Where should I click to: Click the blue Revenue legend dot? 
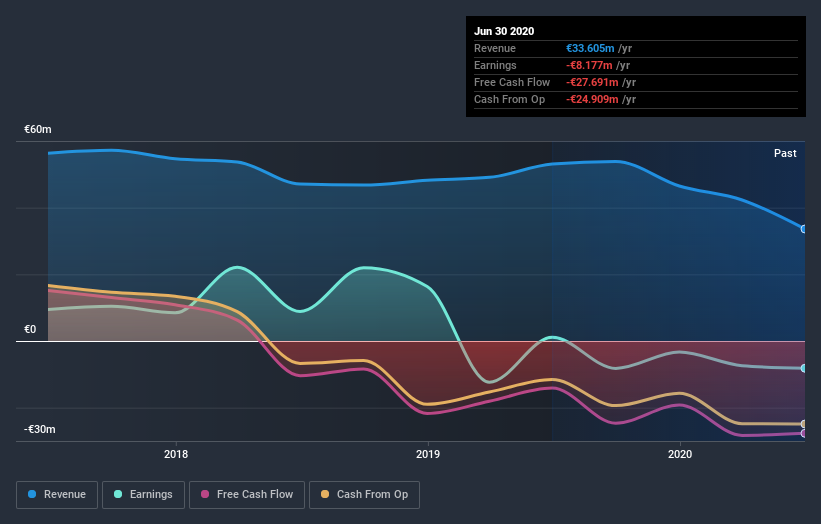pos(32,494)
